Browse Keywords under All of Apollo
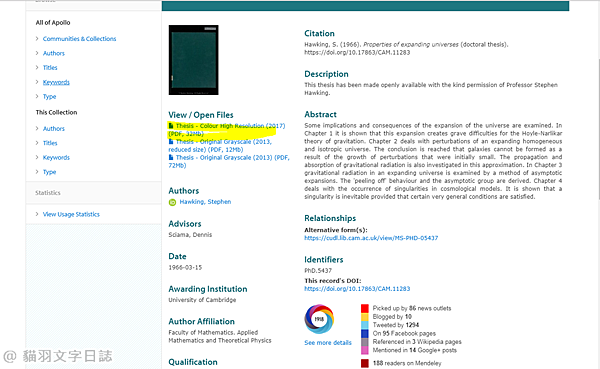 [56, 82]
